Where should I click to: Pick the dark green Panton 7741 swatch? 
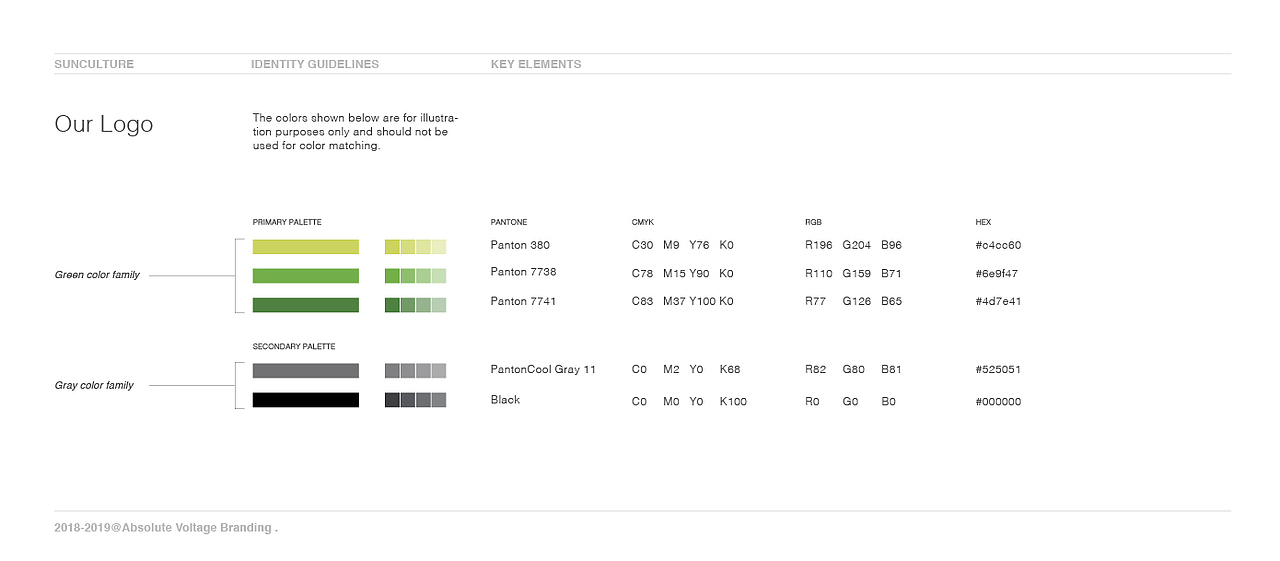[x=305, y=305]
